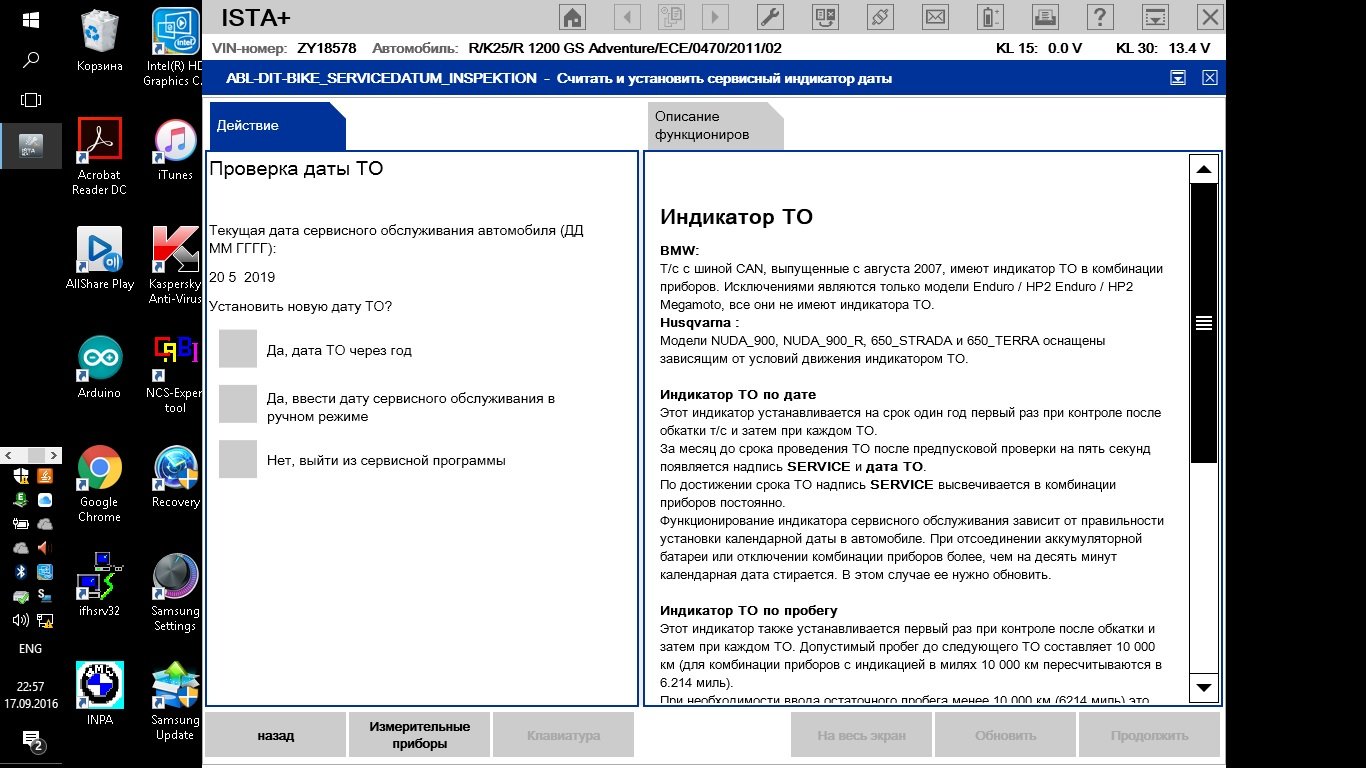
Task: Collapse the blue header panel with the arrow icon
Action: click(x=1178, y=78)
